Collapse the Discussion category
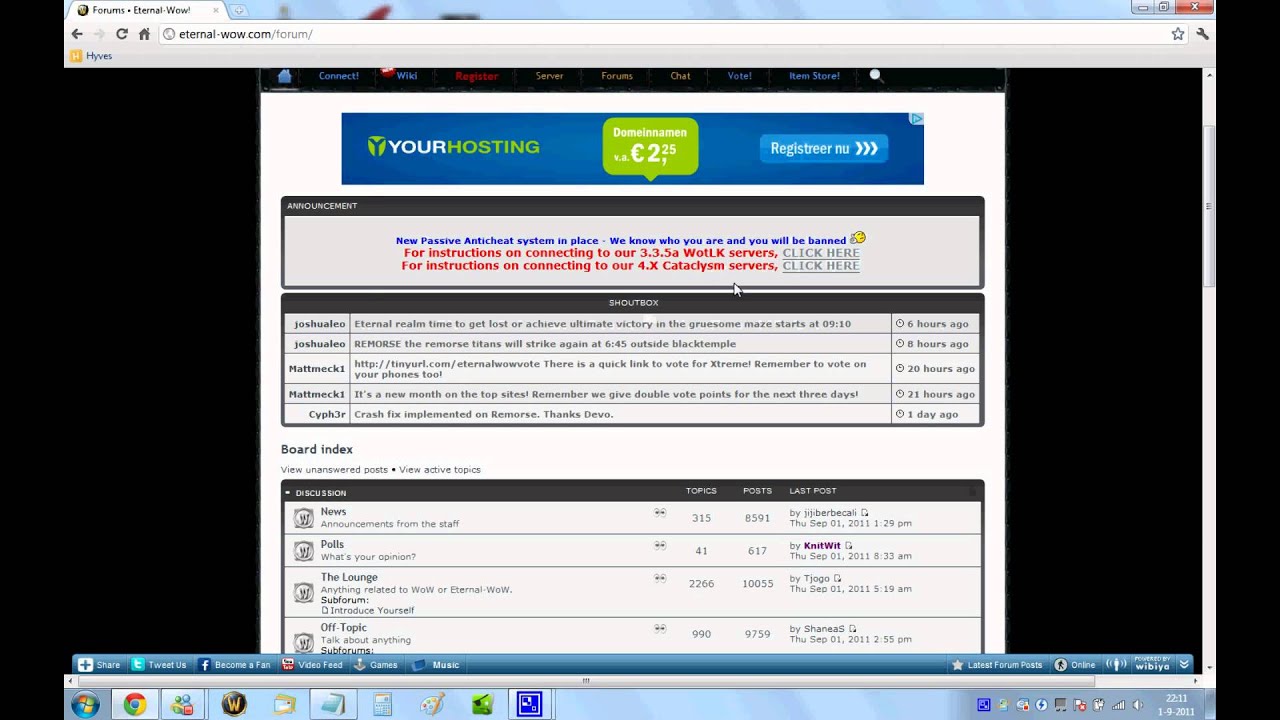The width and height of the screenshot is (1280, 720). coord(287,493)
